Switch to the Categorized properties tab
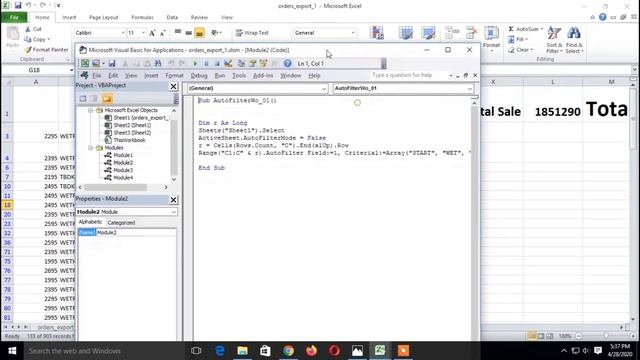The image size is (640, 360). (121, 222)
